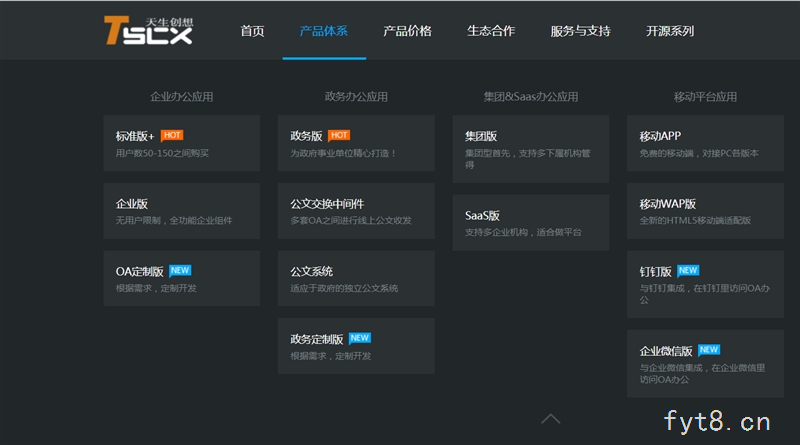800x445 pixels.
Task: Click the NEW badge next to 钉钉版
Action: 688,270
